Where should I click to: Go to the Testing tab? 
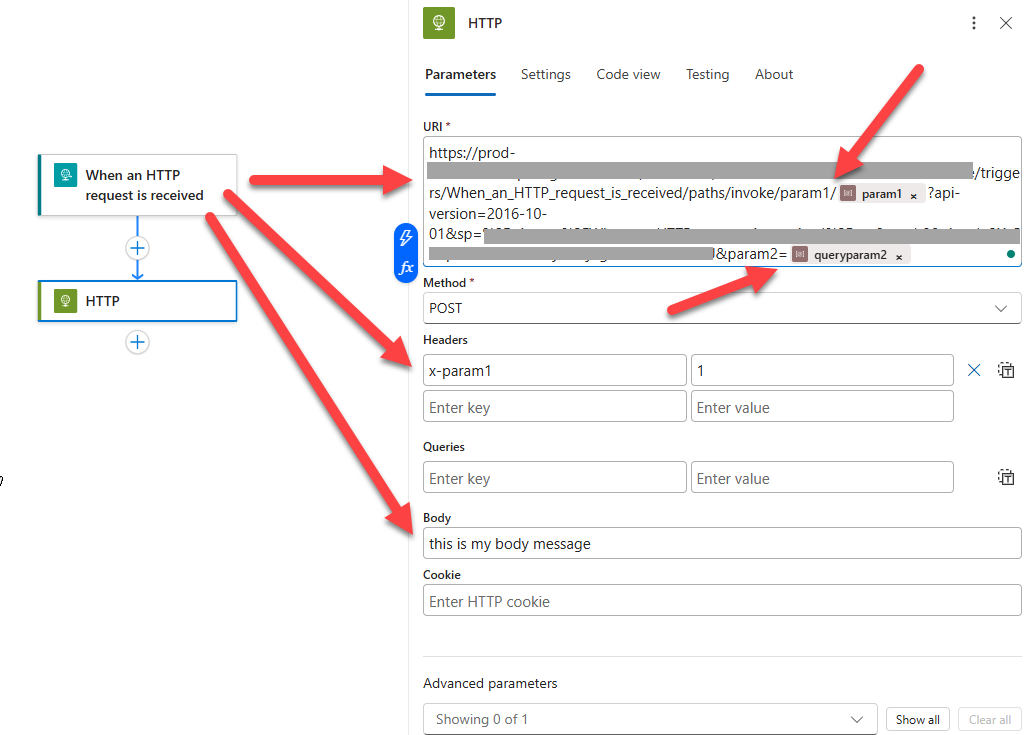coord(707,74)
